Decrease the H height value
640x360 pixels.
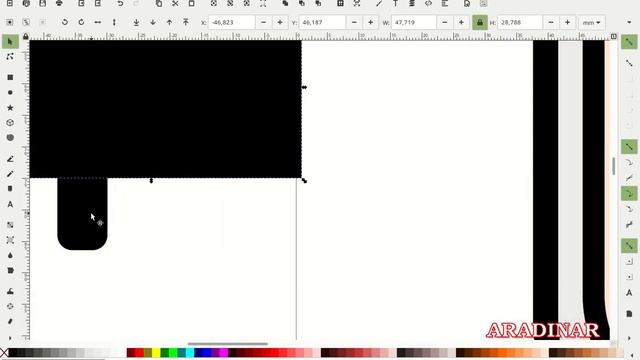point(551,22)
